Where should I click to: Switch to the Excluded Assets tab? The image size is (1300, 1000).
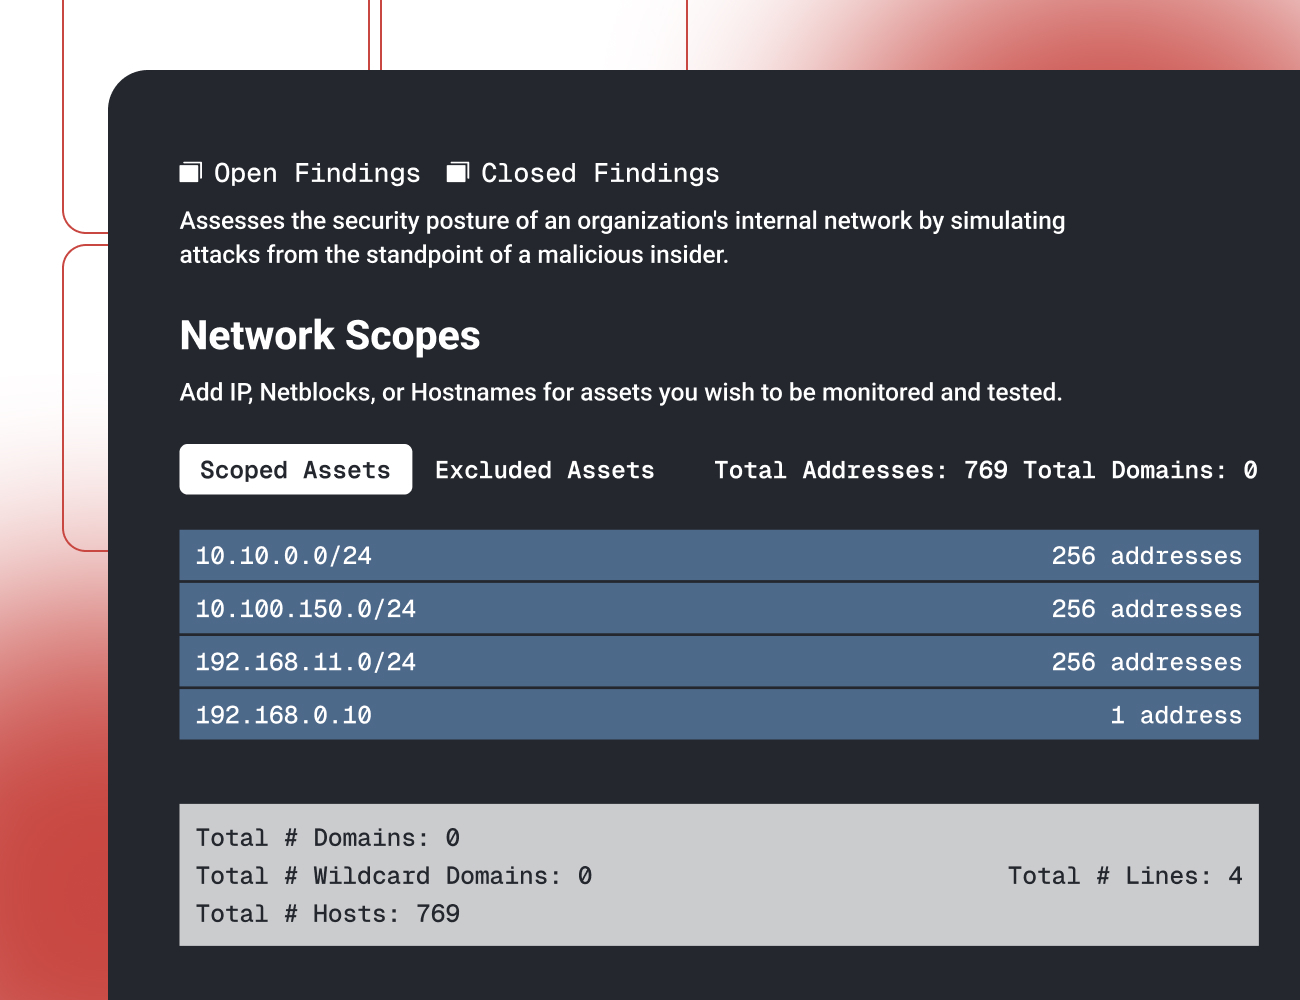click(x=544, y=470)
